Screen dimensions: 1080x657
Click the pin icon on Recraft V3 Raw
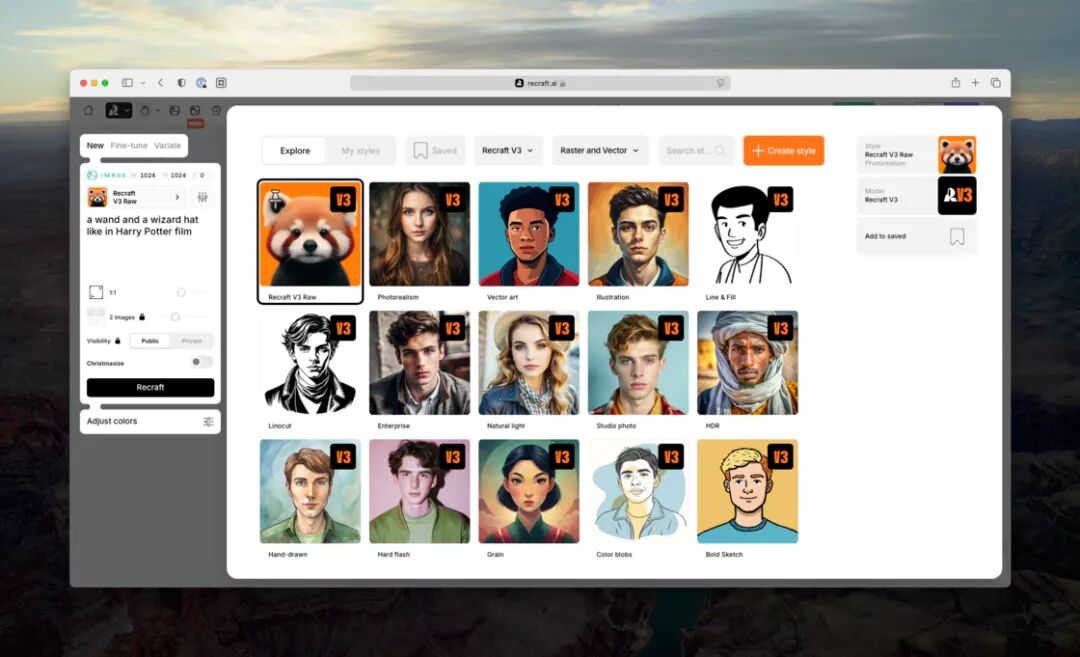tap(275, 200)
